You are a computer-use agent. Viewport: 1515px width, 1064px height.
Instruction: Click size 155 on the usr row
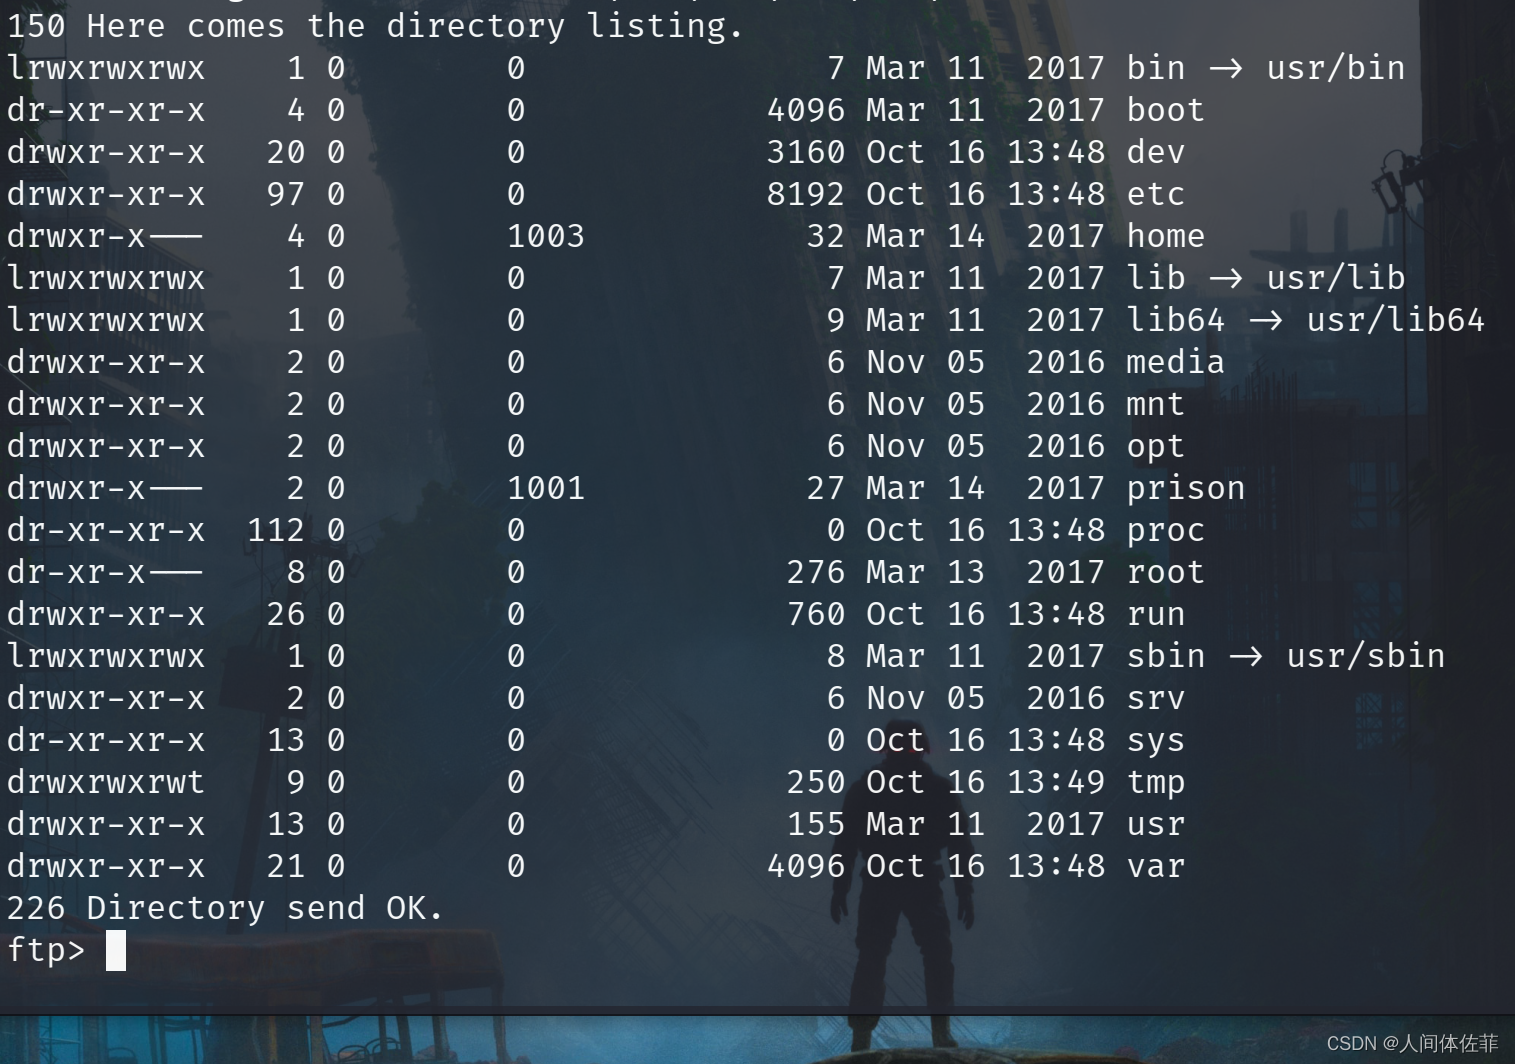tap(815, 824)
